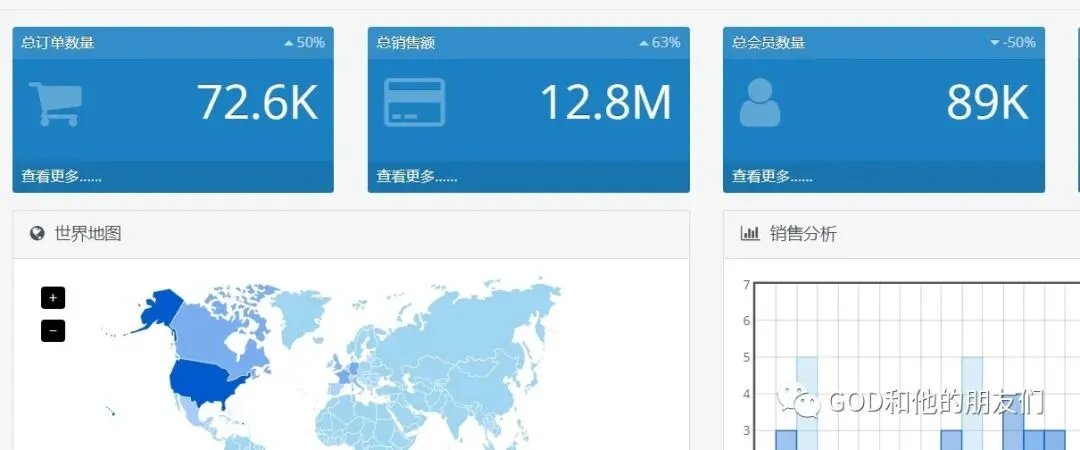Open 查看更多 link under 总销售额

point(417,176)
